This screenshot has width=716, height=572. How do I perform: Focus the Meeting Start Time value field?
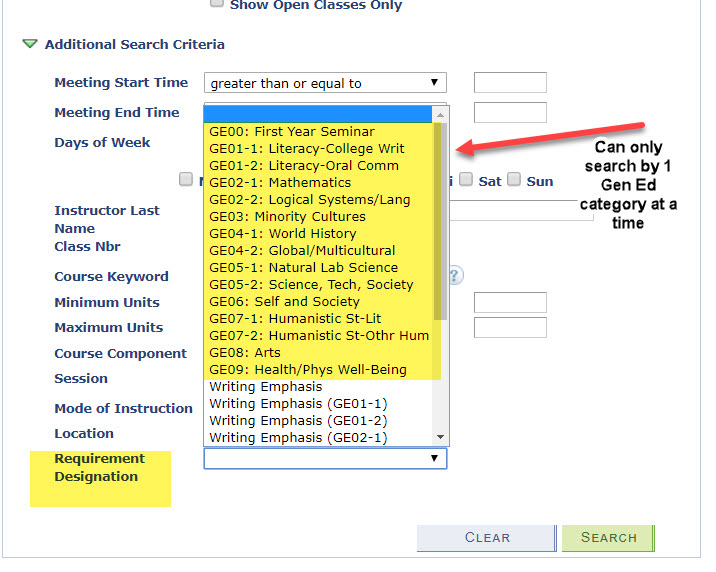(x=510, y=83)
